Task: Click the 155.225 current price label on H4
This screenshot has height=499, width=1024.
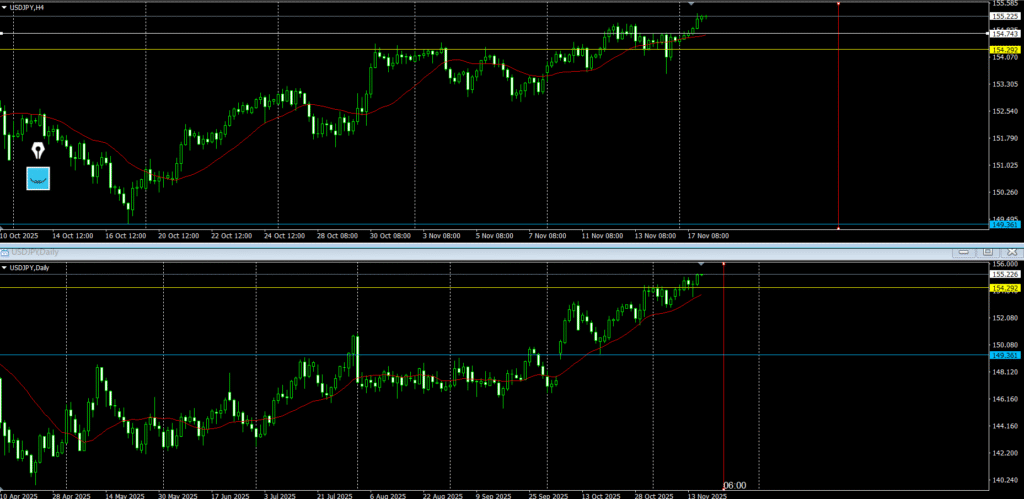Action: pyautogui.click(x=1004, y=16)
